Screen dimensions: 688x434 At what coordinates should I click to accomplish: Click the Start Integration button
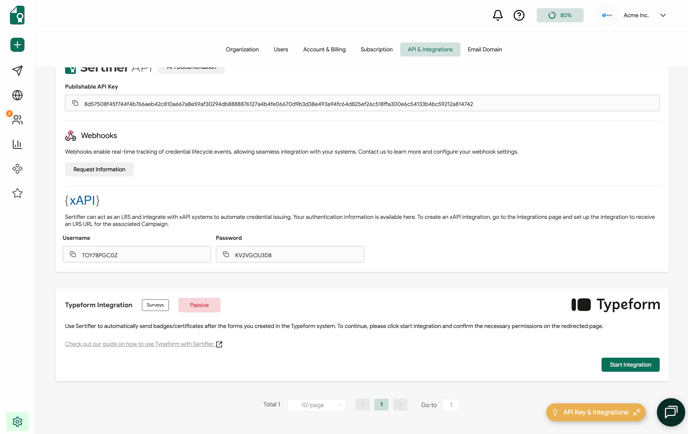click(630, 365)
